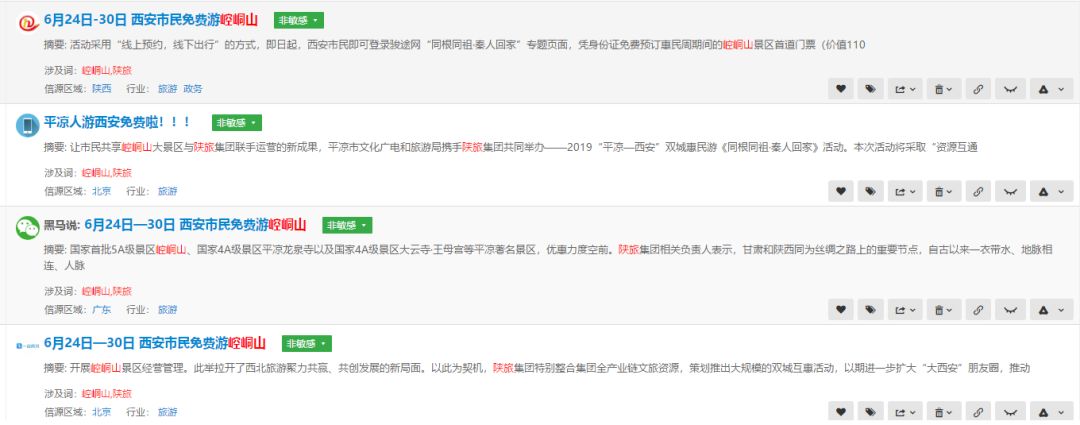Open trash dropdown for 开展崆峒山景区 summary article
The width and height of the screenshot is (1080, 425).
[x=944, y=412]
